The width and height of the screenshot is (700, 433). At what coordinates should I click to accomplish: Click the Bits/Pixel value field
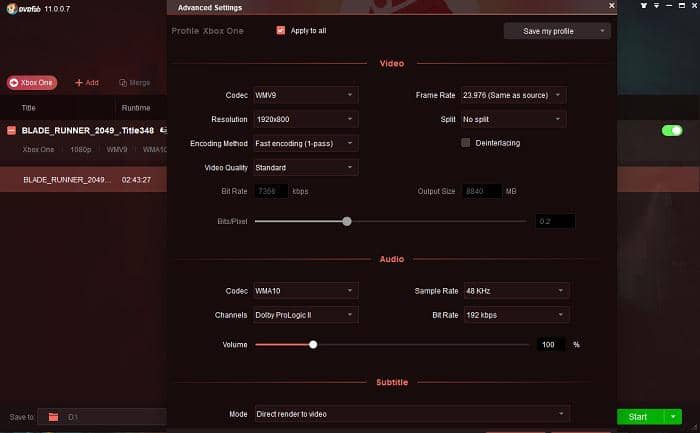pyautogui.click(x=555, y=221)
